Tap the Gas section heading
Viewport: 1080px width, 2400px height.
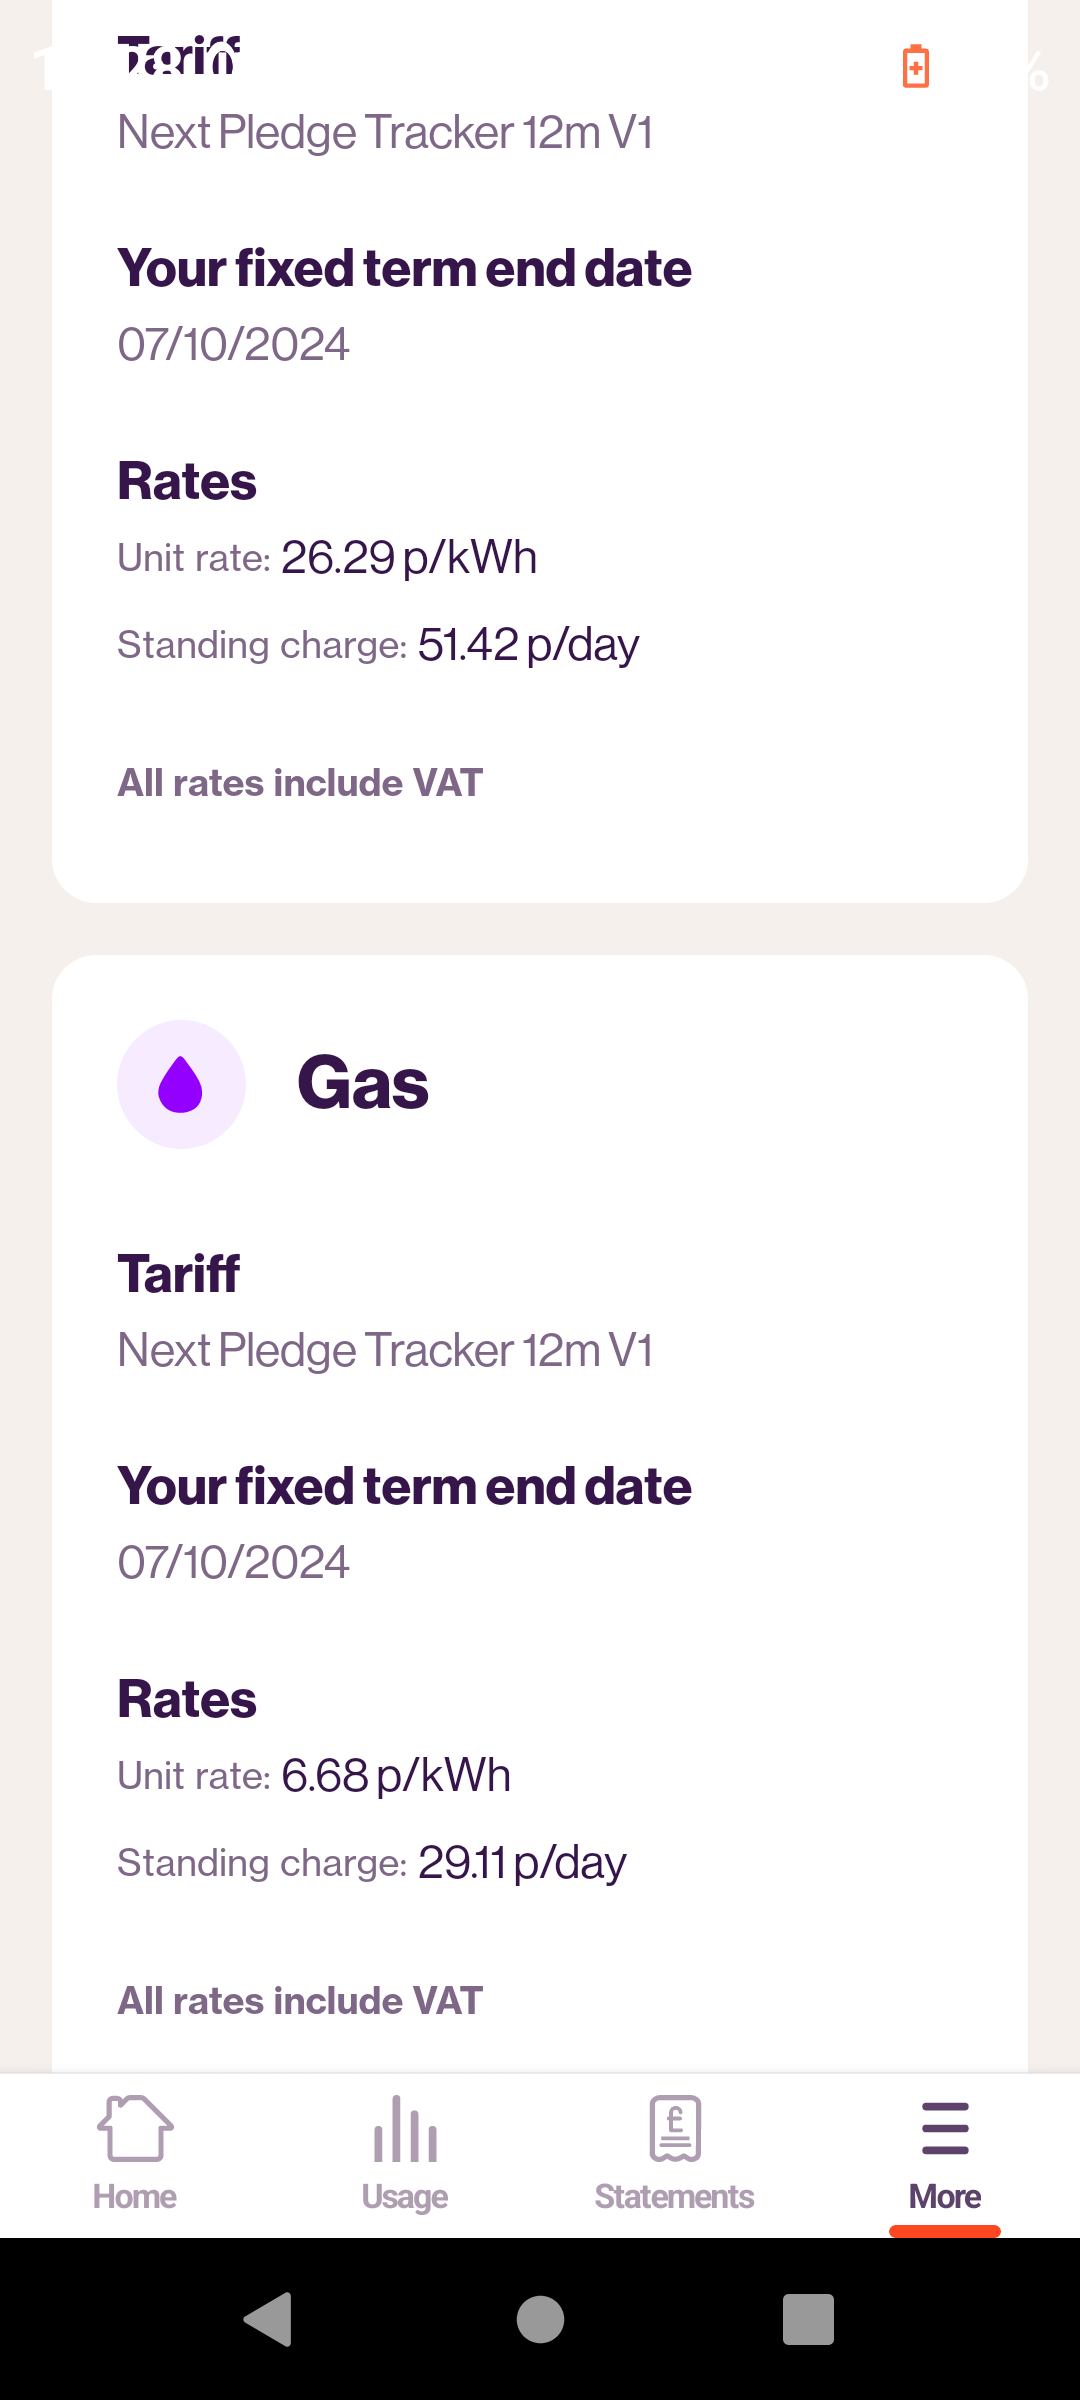(363, 1084)
